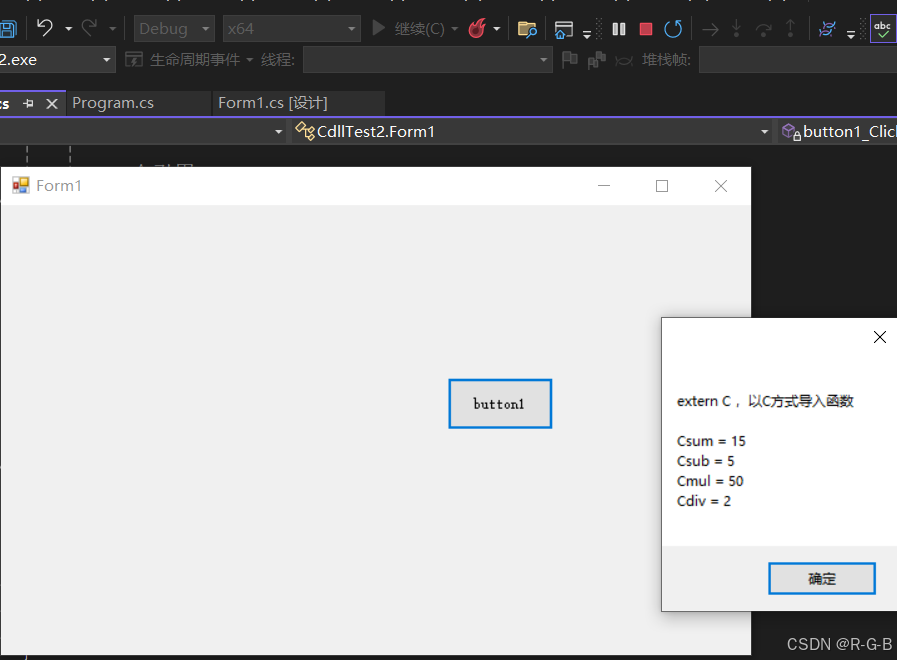Screen dimensions: 897x660
Task: Restart the app with the circular arrow icon
Action: (672, 28)
